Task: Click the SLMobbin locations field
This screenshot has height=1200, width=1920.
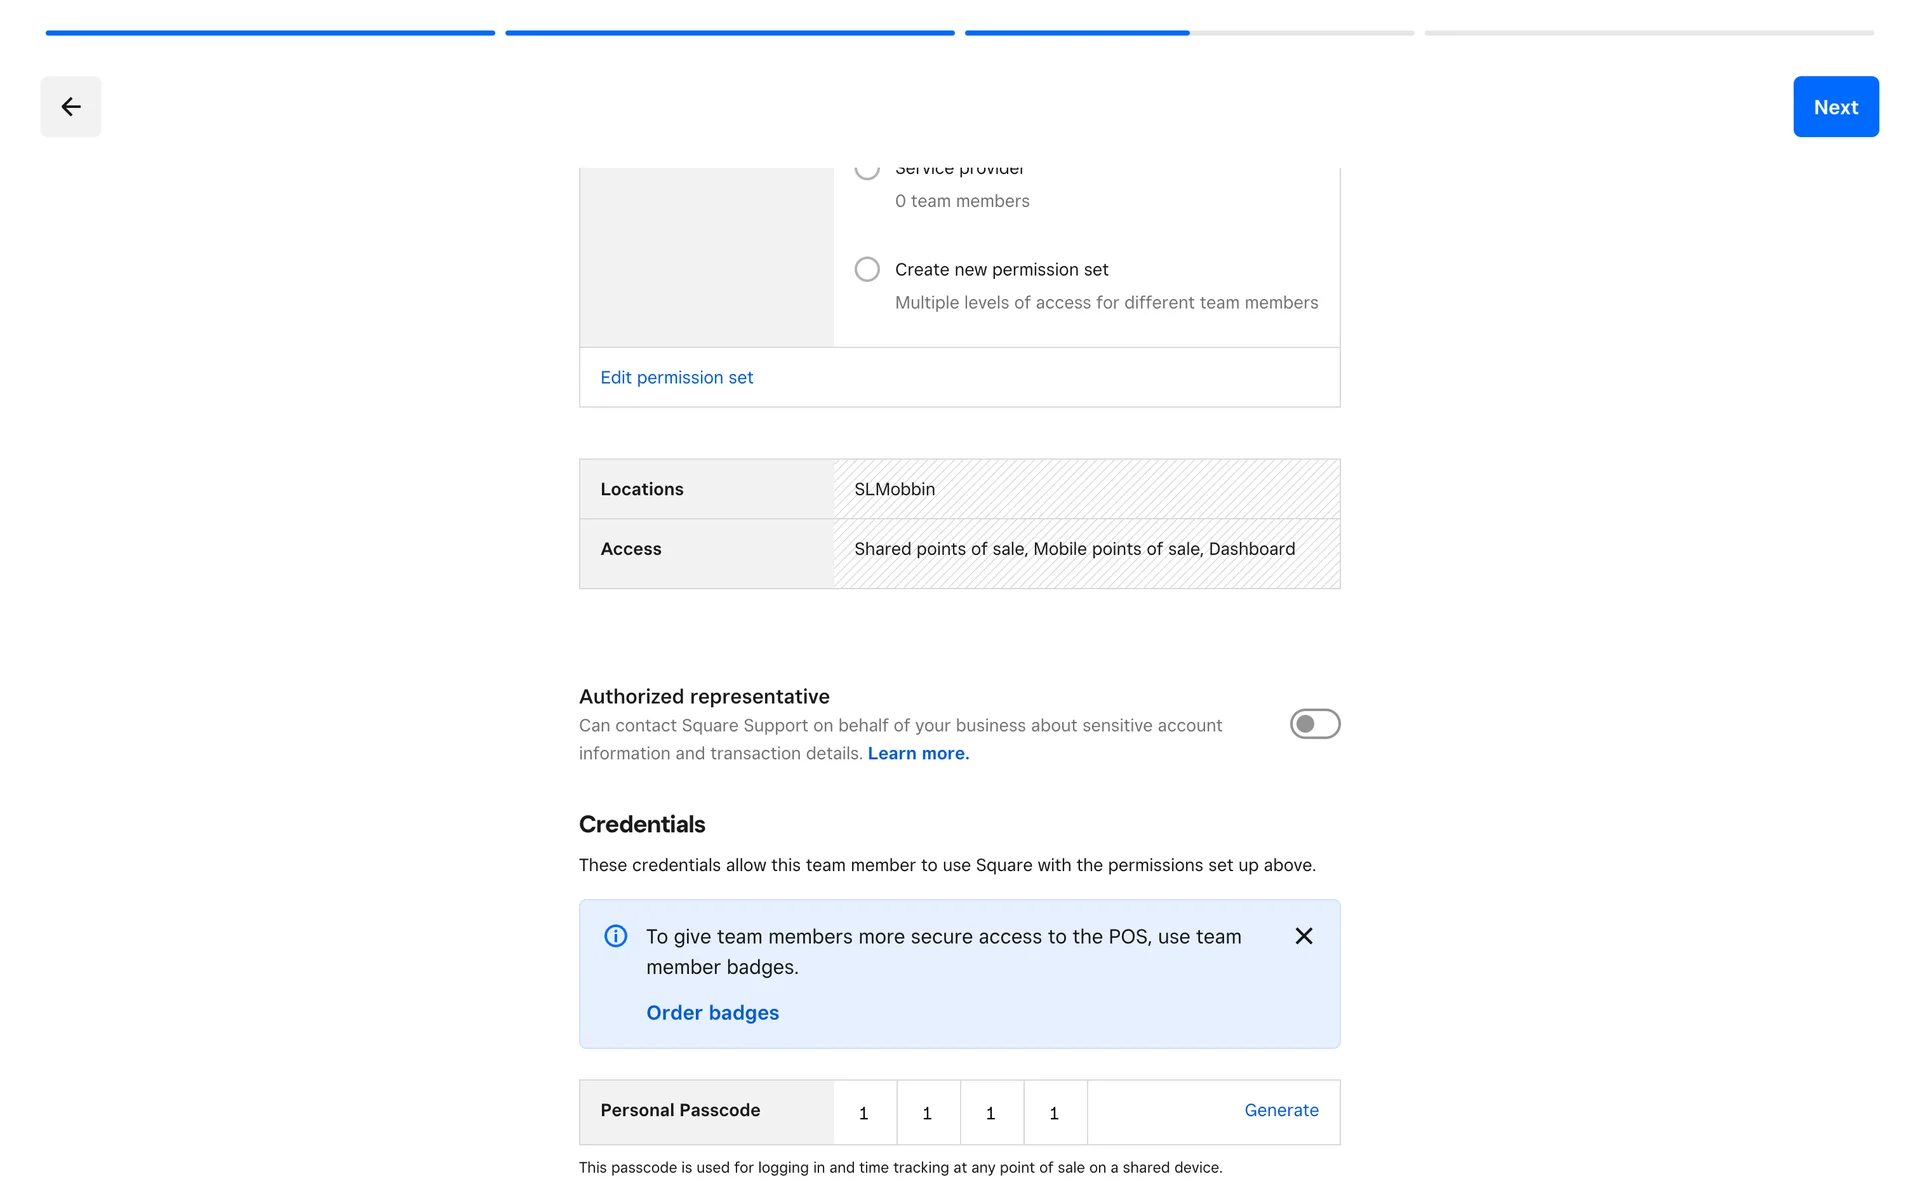Action: tap(1086, 489)
